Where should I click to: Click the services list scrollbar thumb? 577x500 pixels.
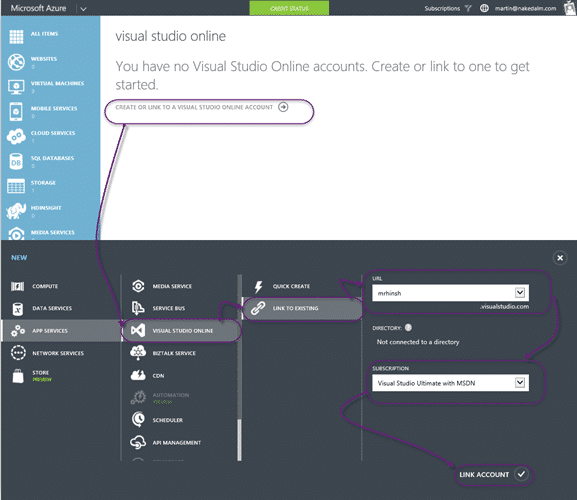tap(240, 440)
